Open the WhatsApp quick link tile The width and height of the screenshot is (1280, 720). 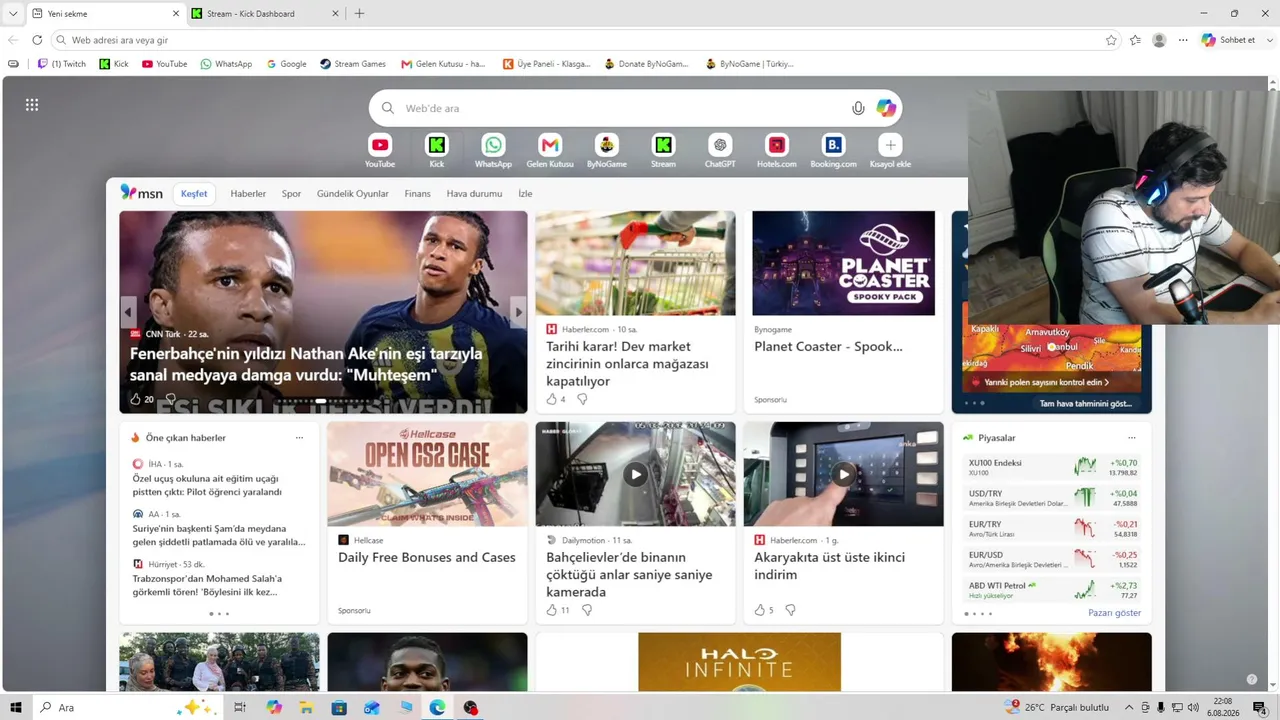coord(493,150)
